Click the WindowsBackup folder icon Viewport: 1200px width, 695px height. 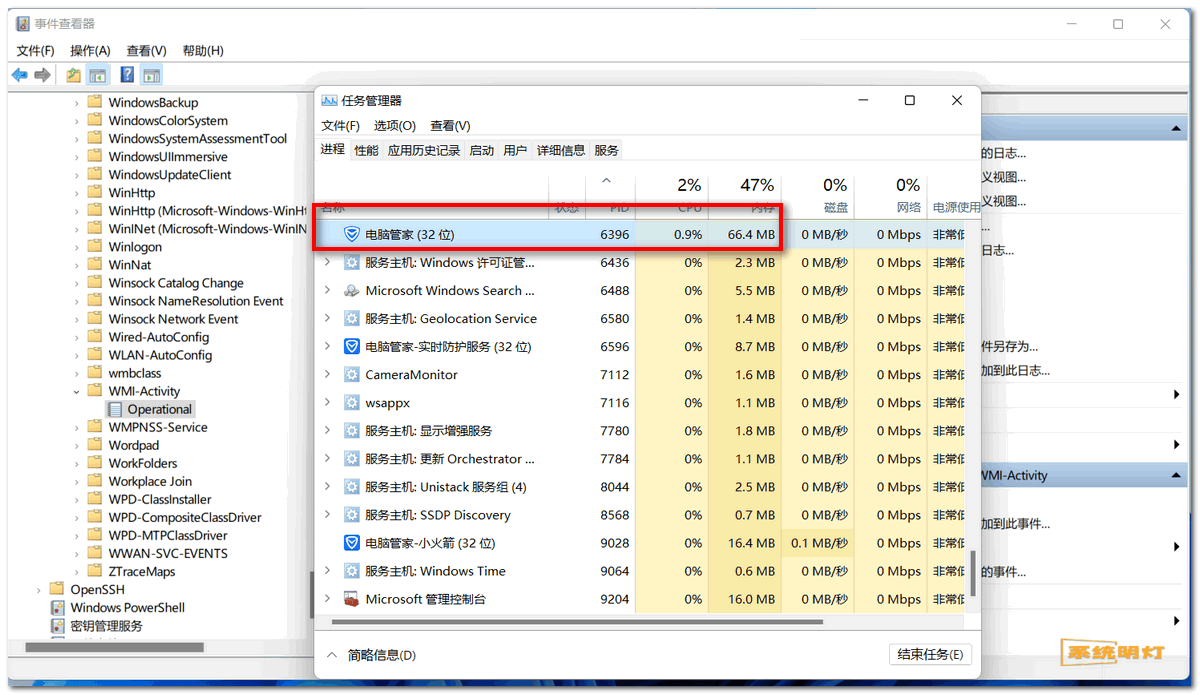point(94,102)
